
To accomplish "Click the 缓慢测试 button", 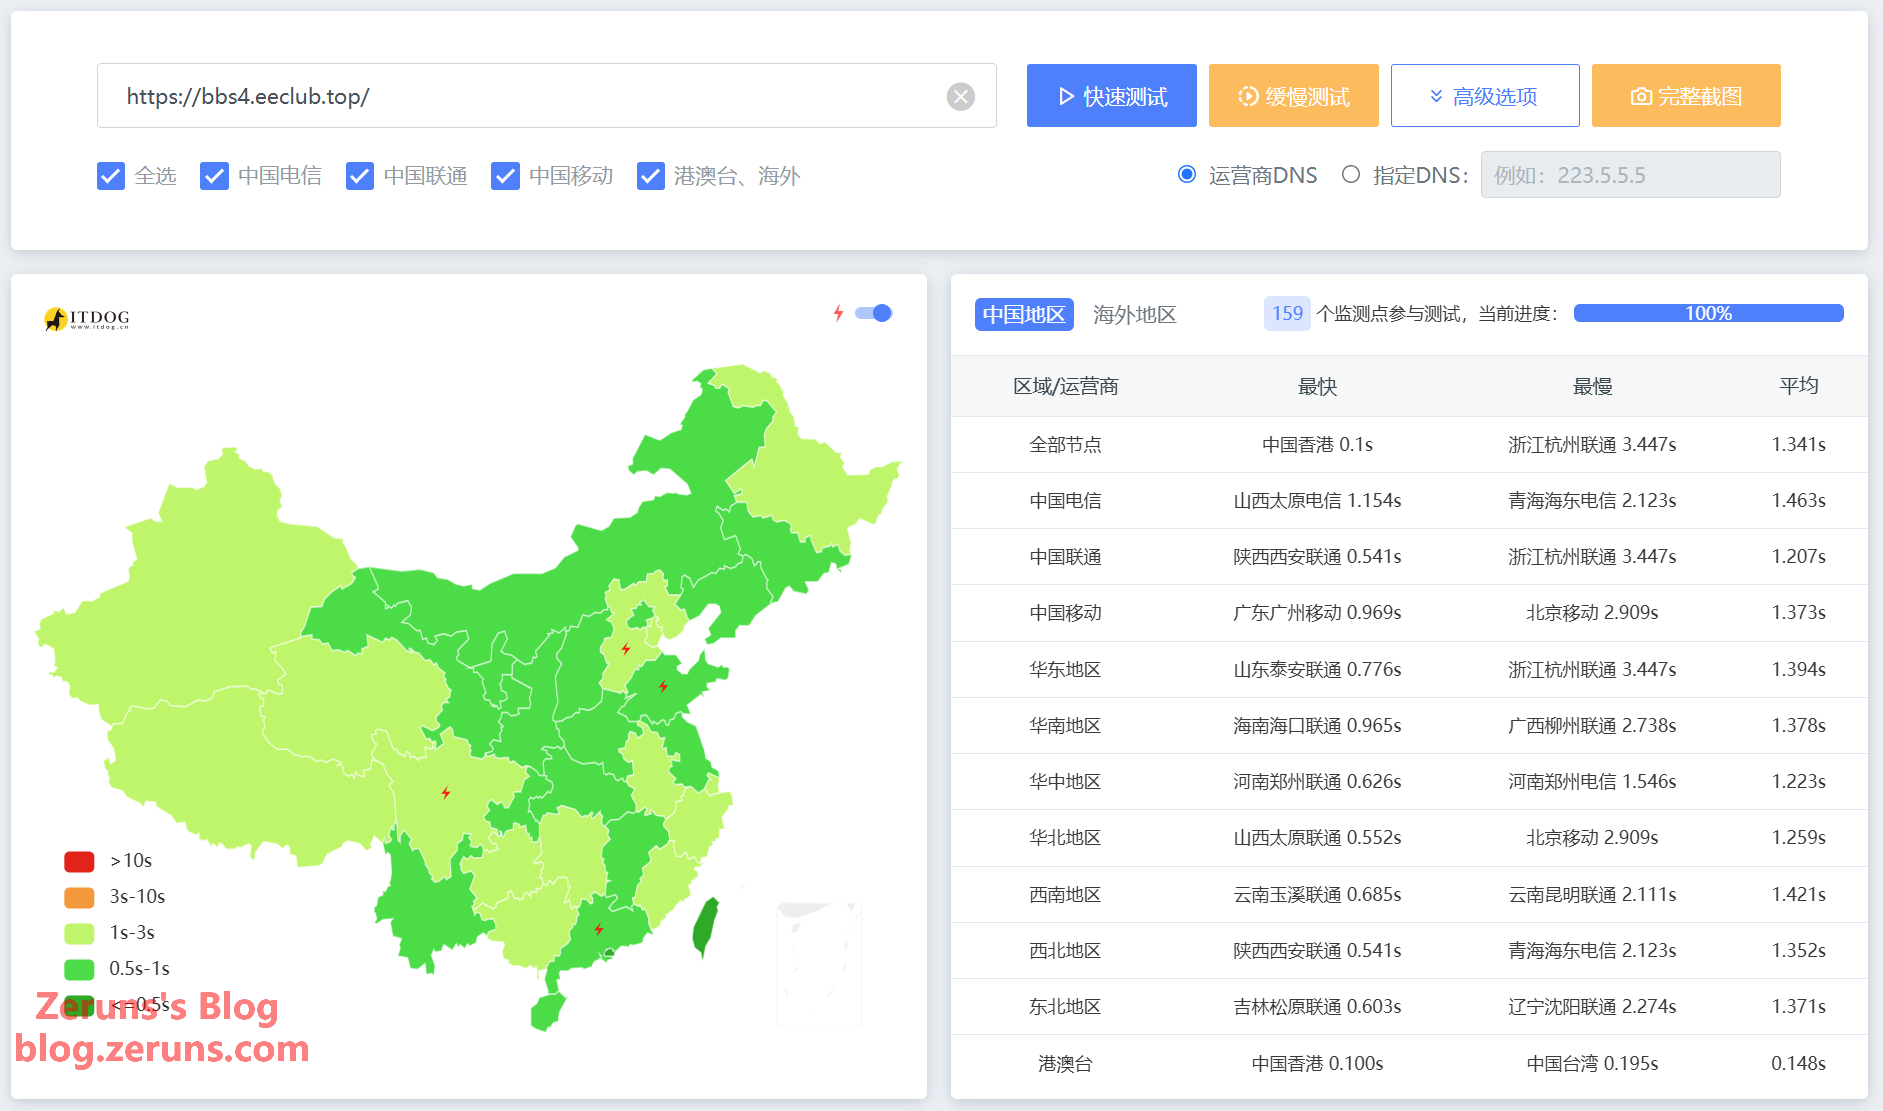I will coord(1293,96).
